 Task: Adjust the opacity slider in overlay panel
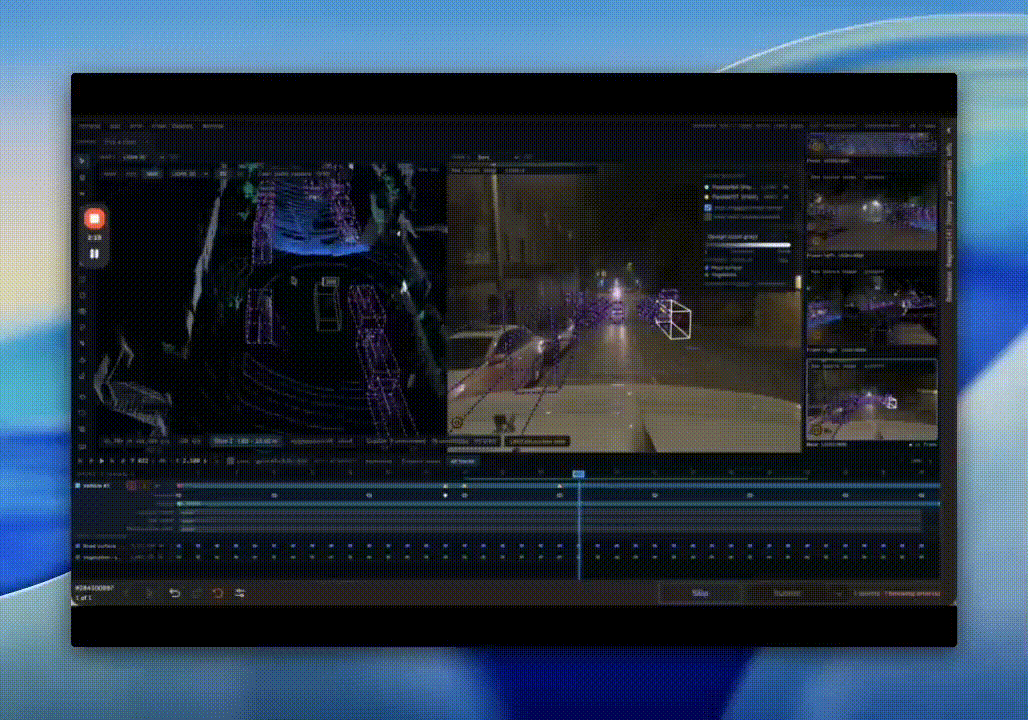749,245
